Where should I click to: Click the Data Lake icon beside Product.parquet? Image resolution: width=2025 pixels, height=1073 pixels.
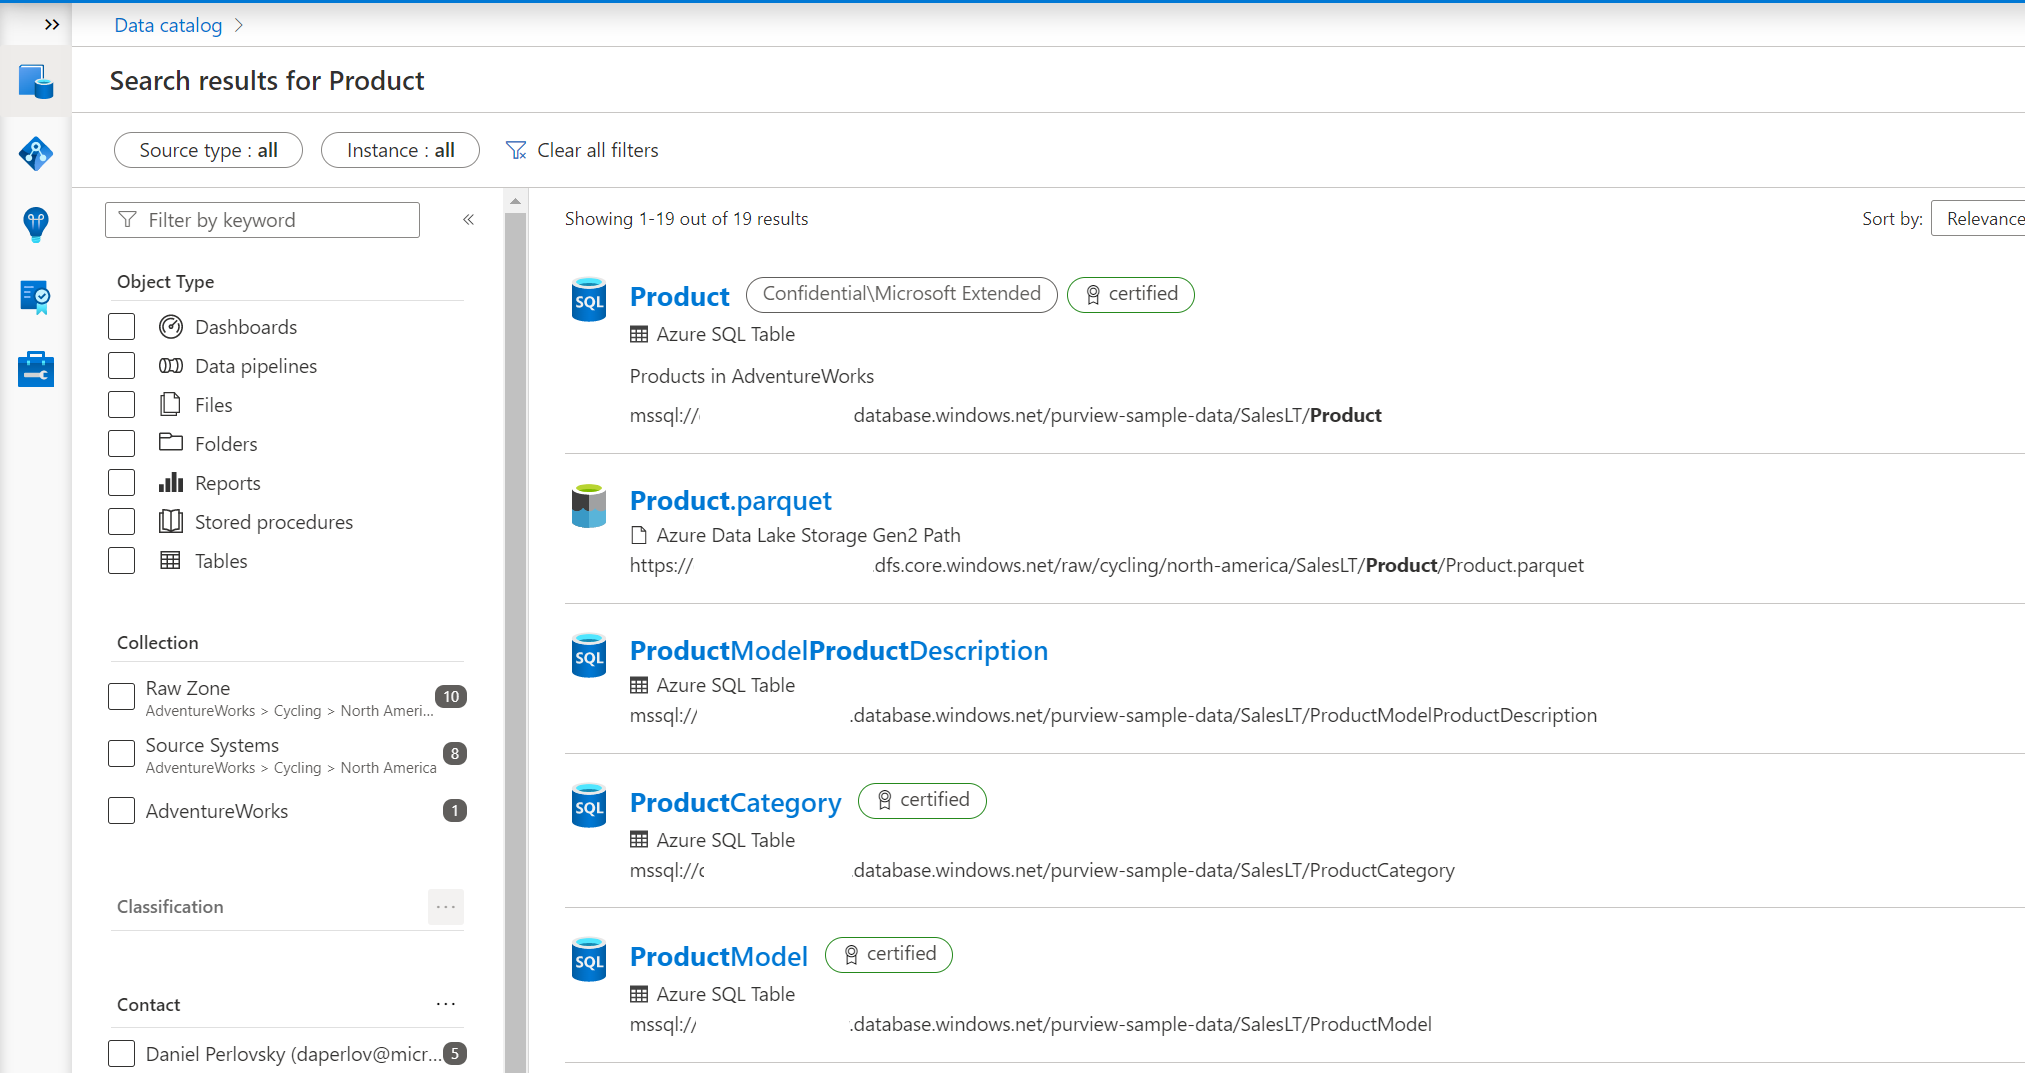pyautogui.click(x=589, y=506)
